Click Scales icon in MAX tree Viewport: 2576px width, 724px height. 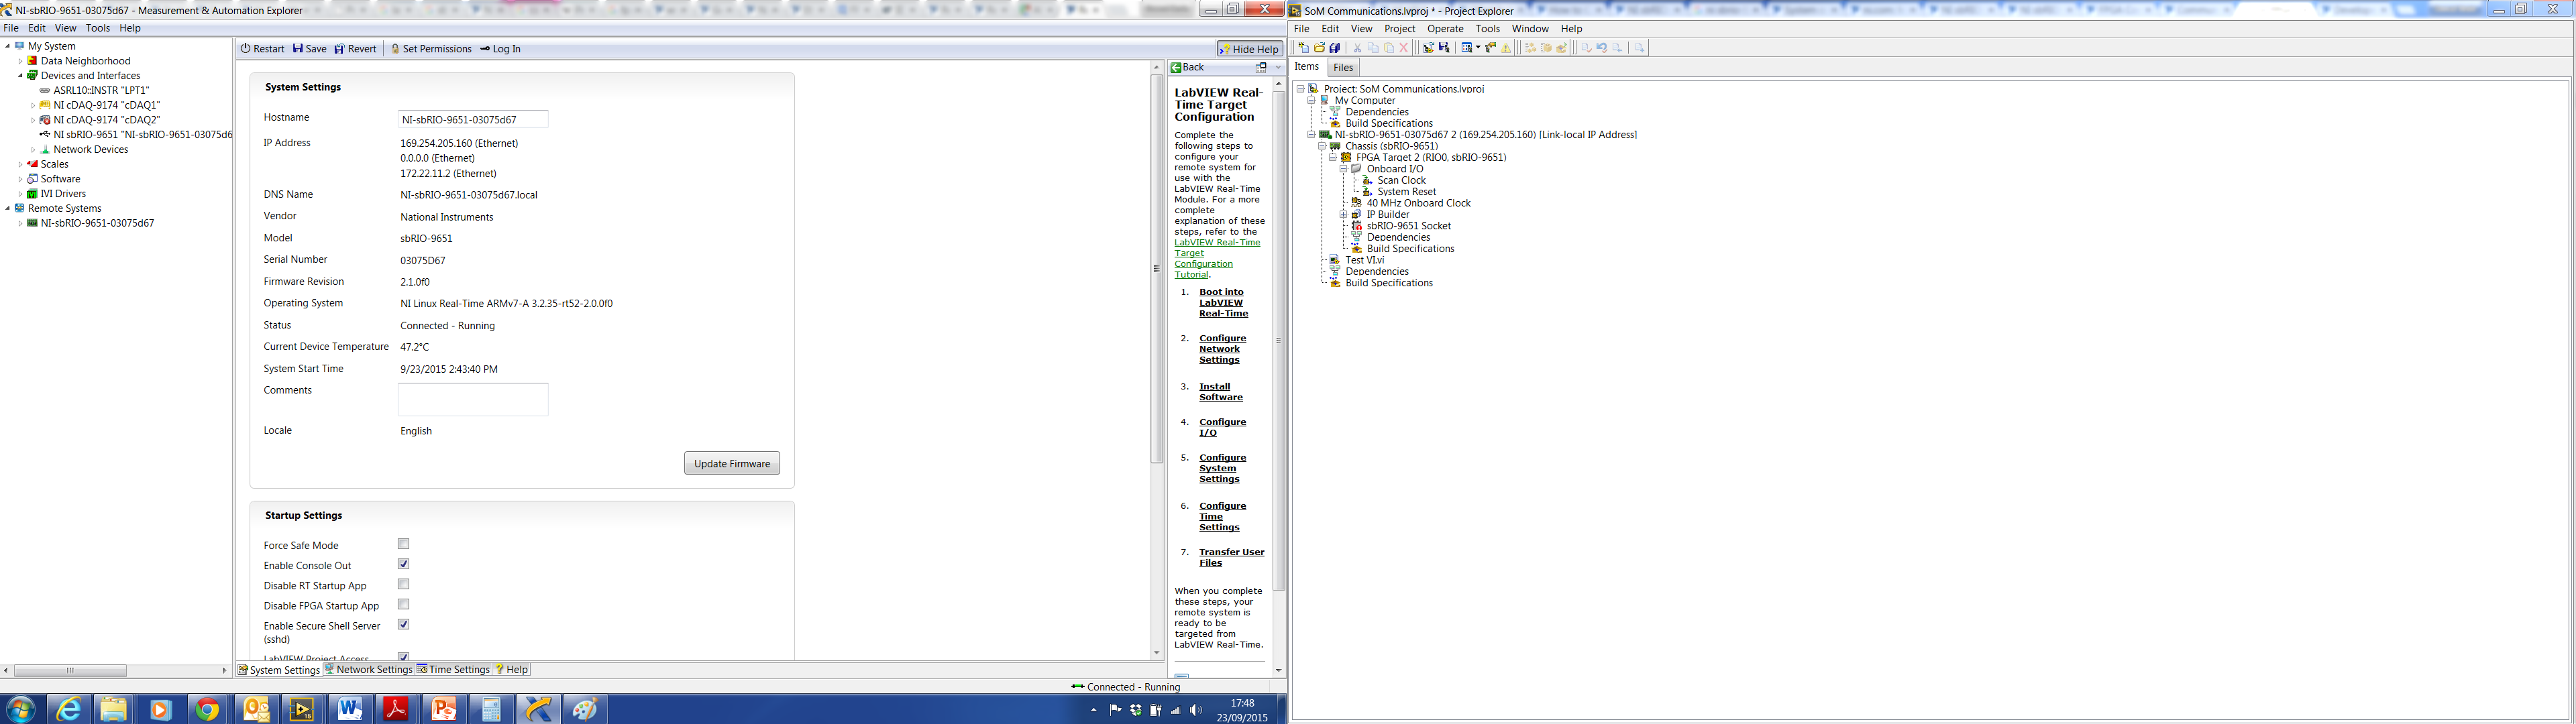pos(32,164)
